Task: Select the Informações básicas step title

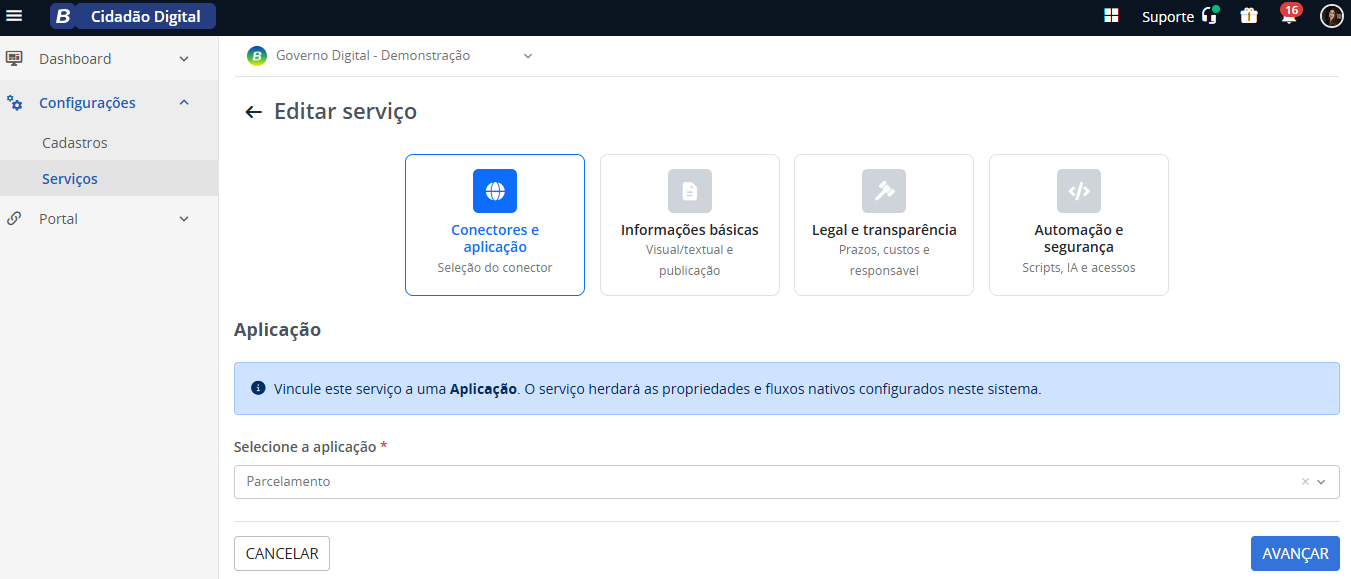Action: point(690,230)
